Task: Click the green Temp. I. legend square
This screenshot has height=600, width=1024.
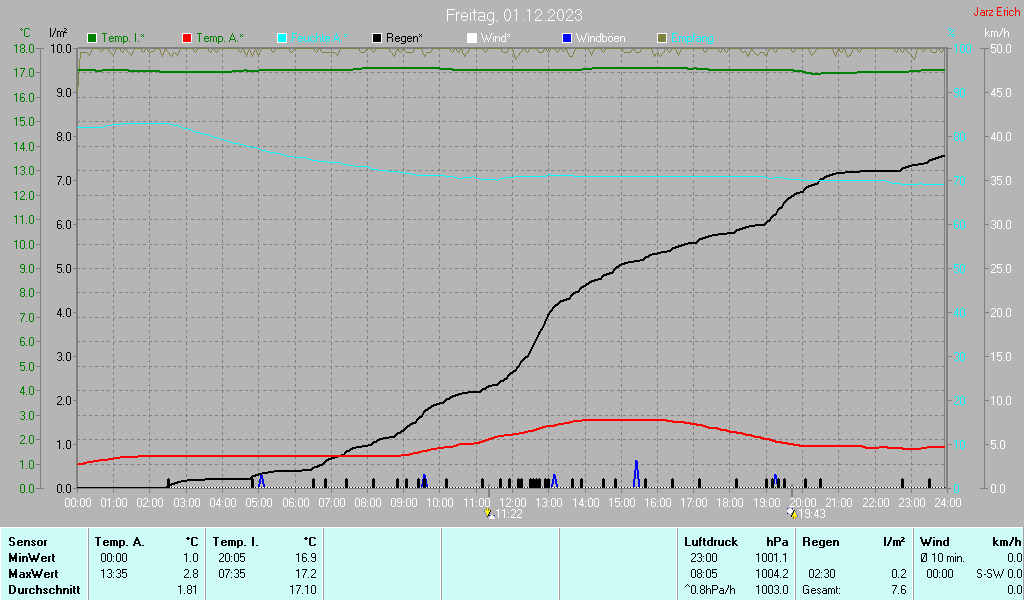Action: 93,38
